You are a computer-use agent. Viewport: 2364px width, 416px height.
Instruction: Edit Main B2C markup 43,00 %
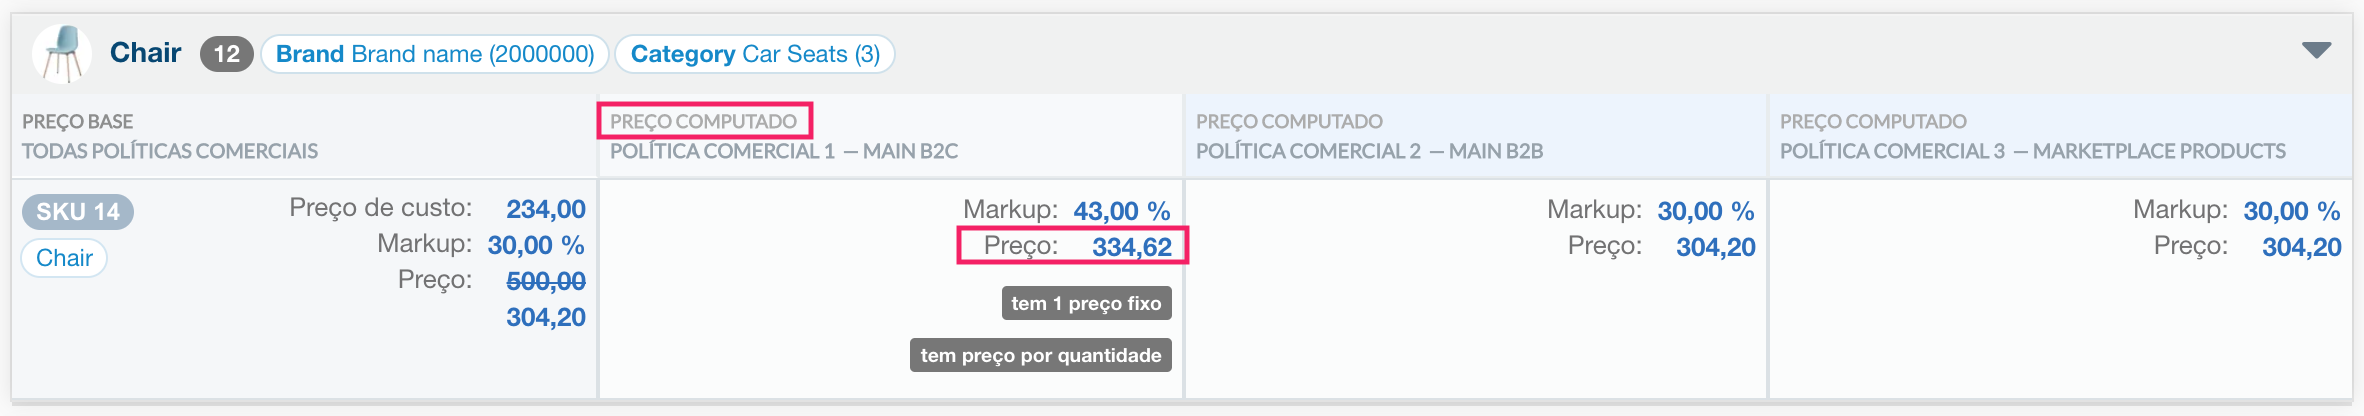[1121, 211]
